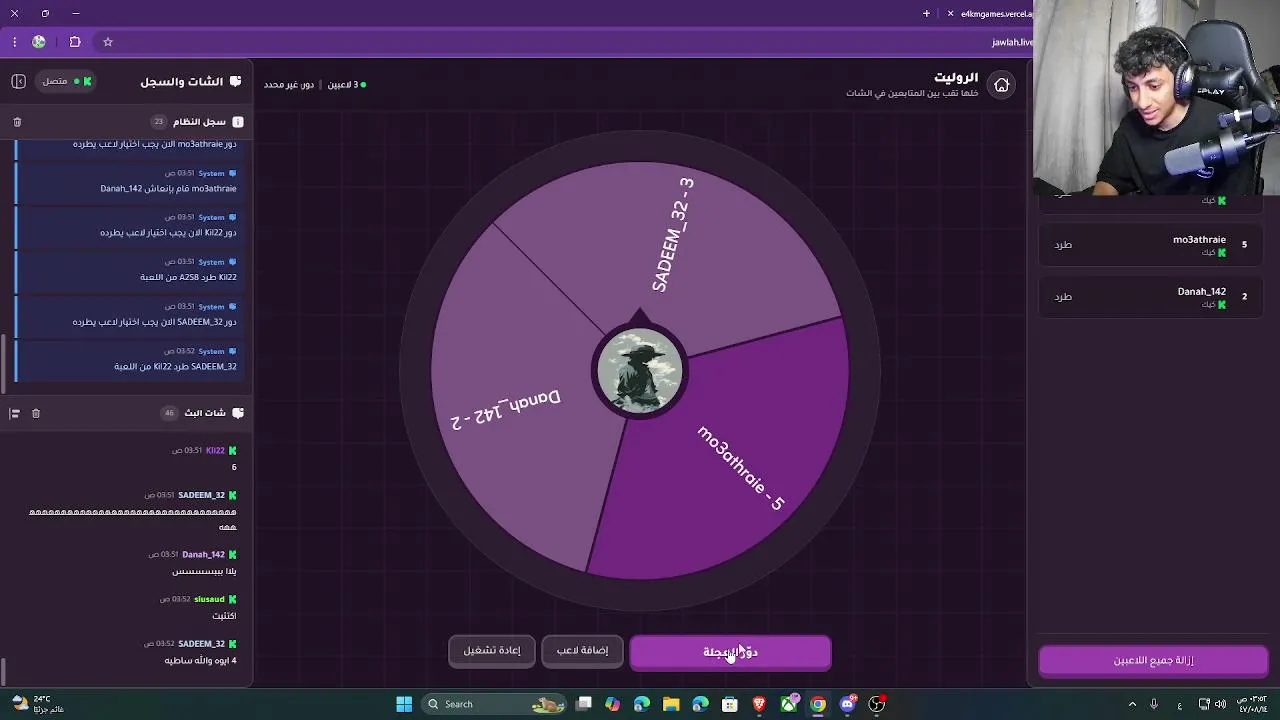Click the microphone tray icon
This screenshot has height=720, width=1280.
(x=1154, y=704)
